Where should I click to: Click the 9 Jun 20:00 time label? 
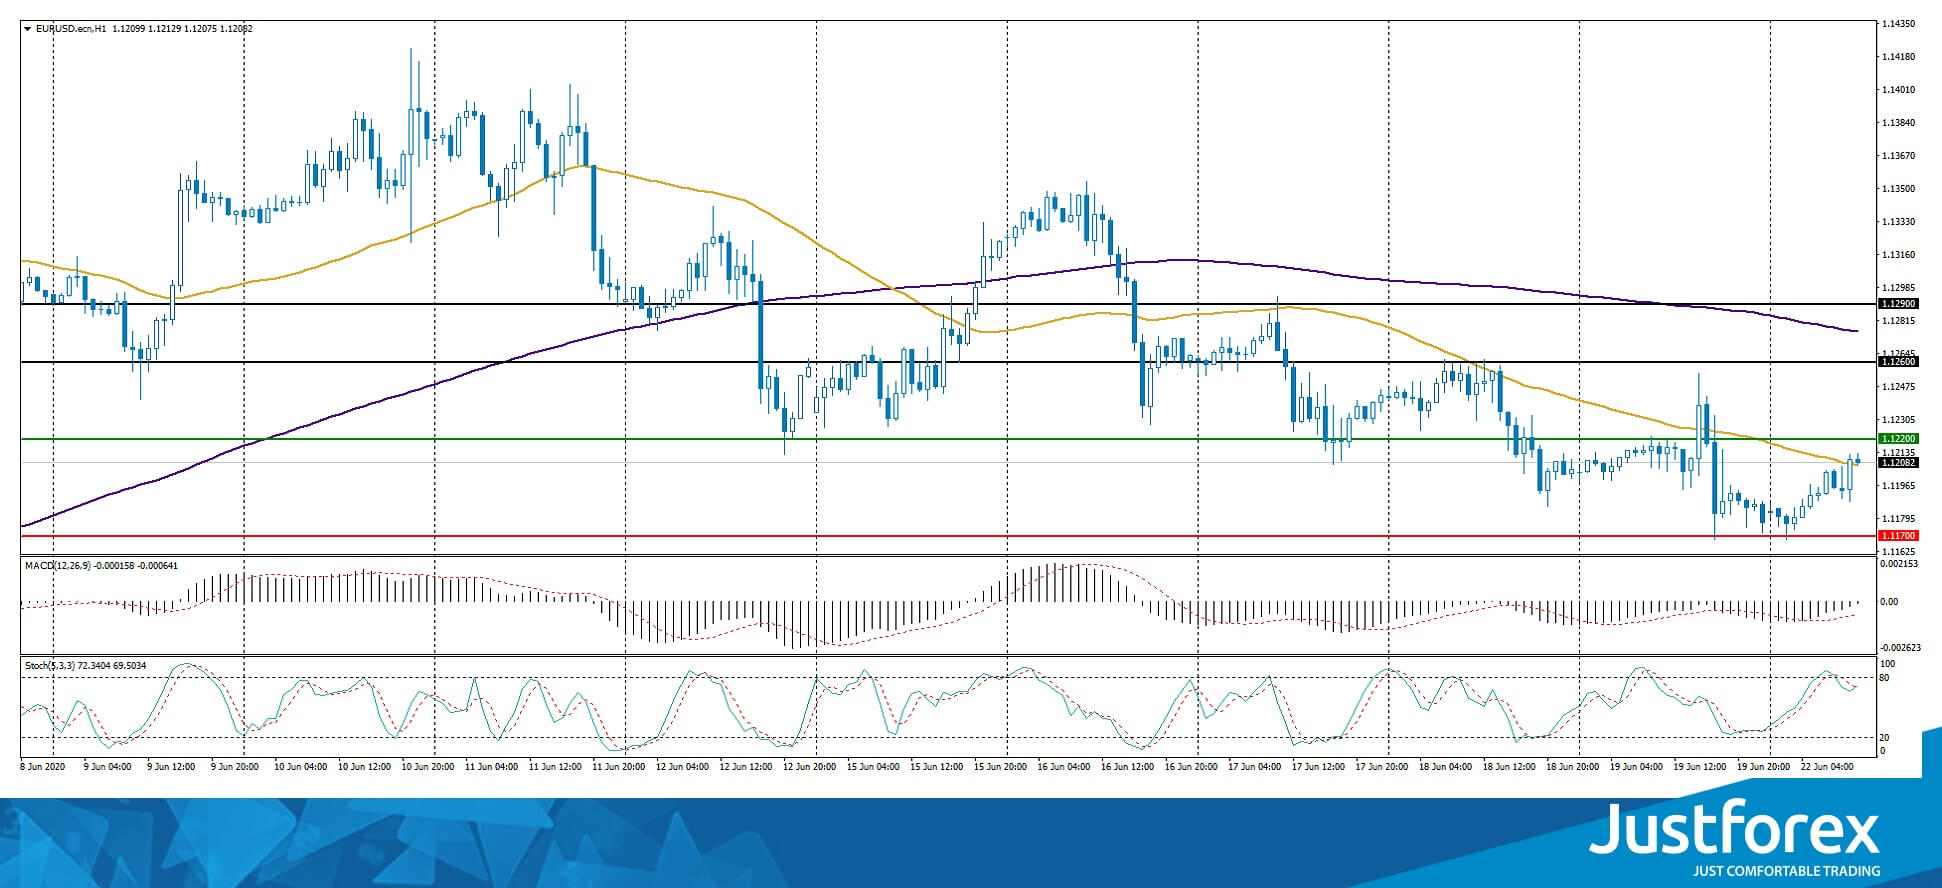click(235, 767)
